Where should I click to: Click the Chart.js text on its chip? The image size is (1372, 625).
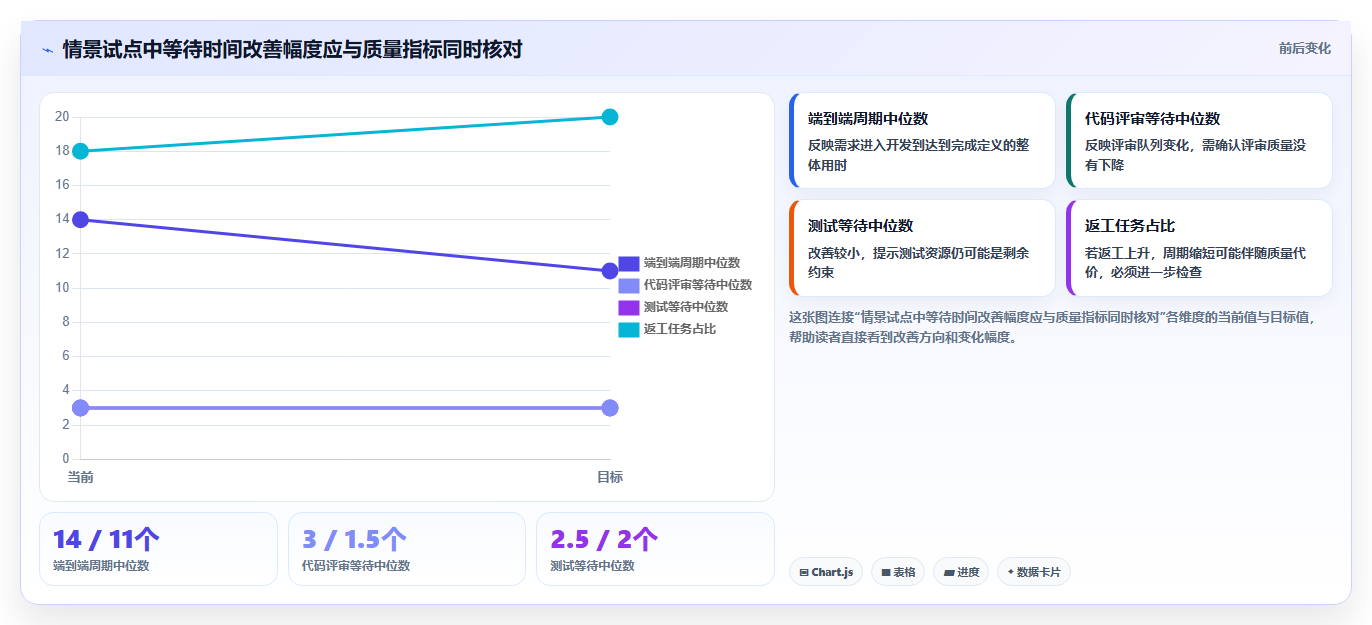(832, 572)
